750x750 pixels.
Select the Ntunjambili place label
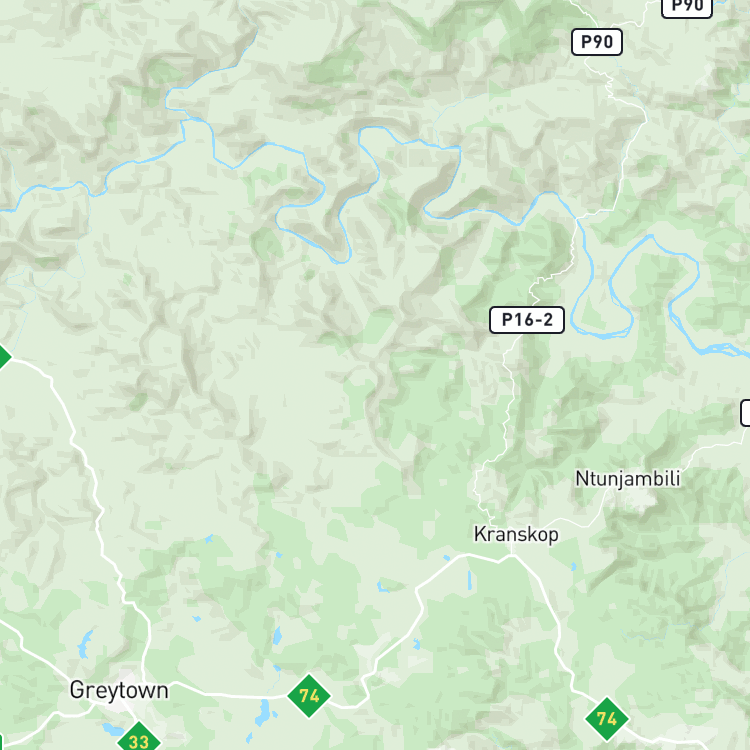click(628, 479)
